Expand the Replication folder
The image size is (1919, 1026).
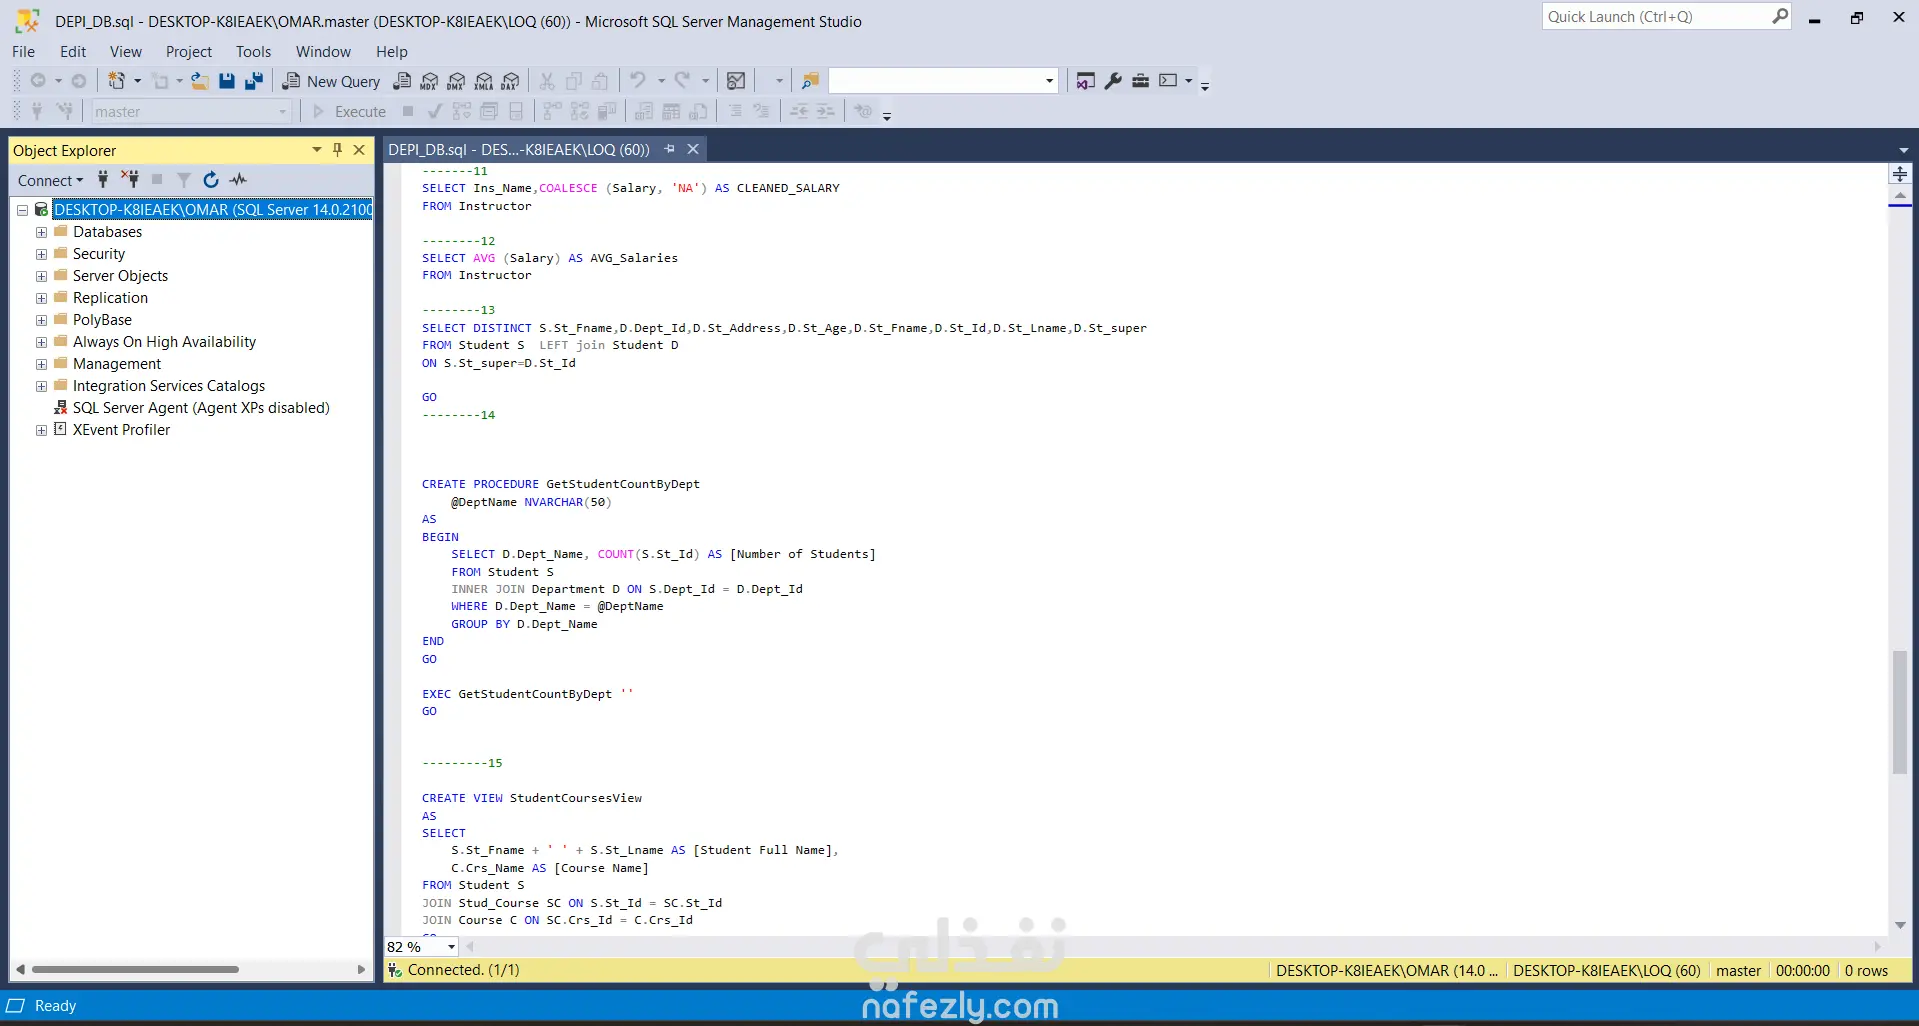pyautogui.click(x=41, y=298)
